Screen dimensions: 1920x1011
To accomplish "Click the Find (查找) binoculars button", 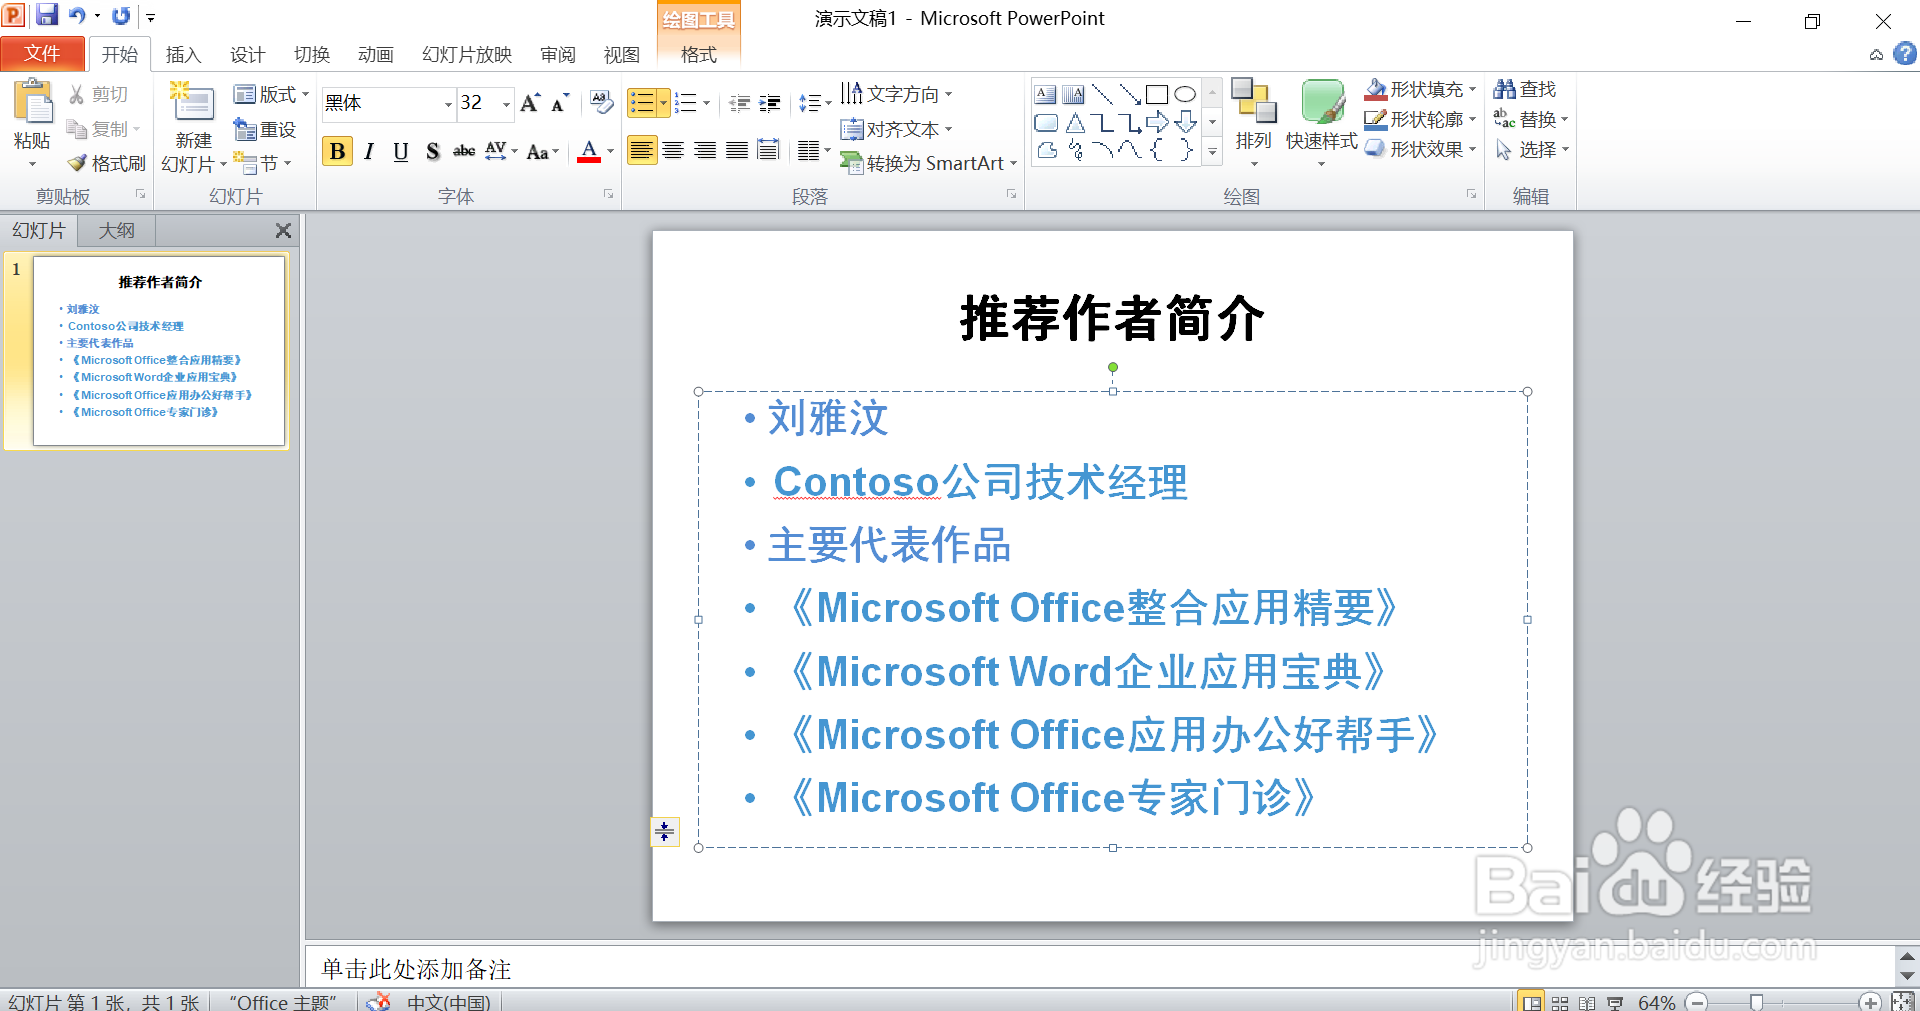I will [x=1525, y=89].
